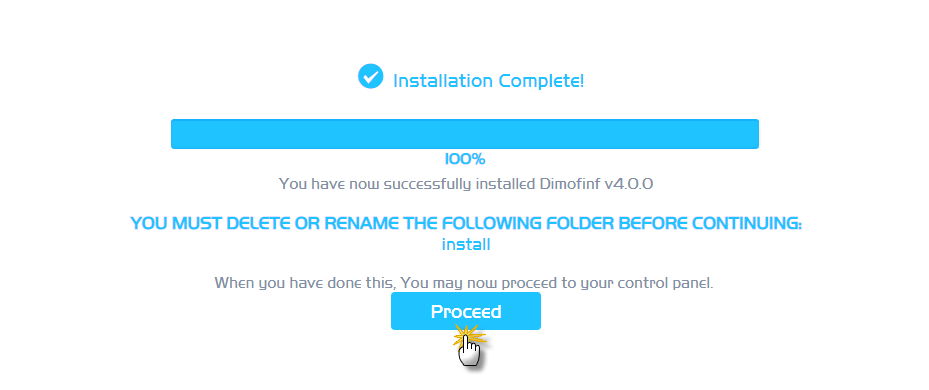Screen dimensions: 929x390
Task: Click the hand pointer cursor icon
Action: click(469, 351)
